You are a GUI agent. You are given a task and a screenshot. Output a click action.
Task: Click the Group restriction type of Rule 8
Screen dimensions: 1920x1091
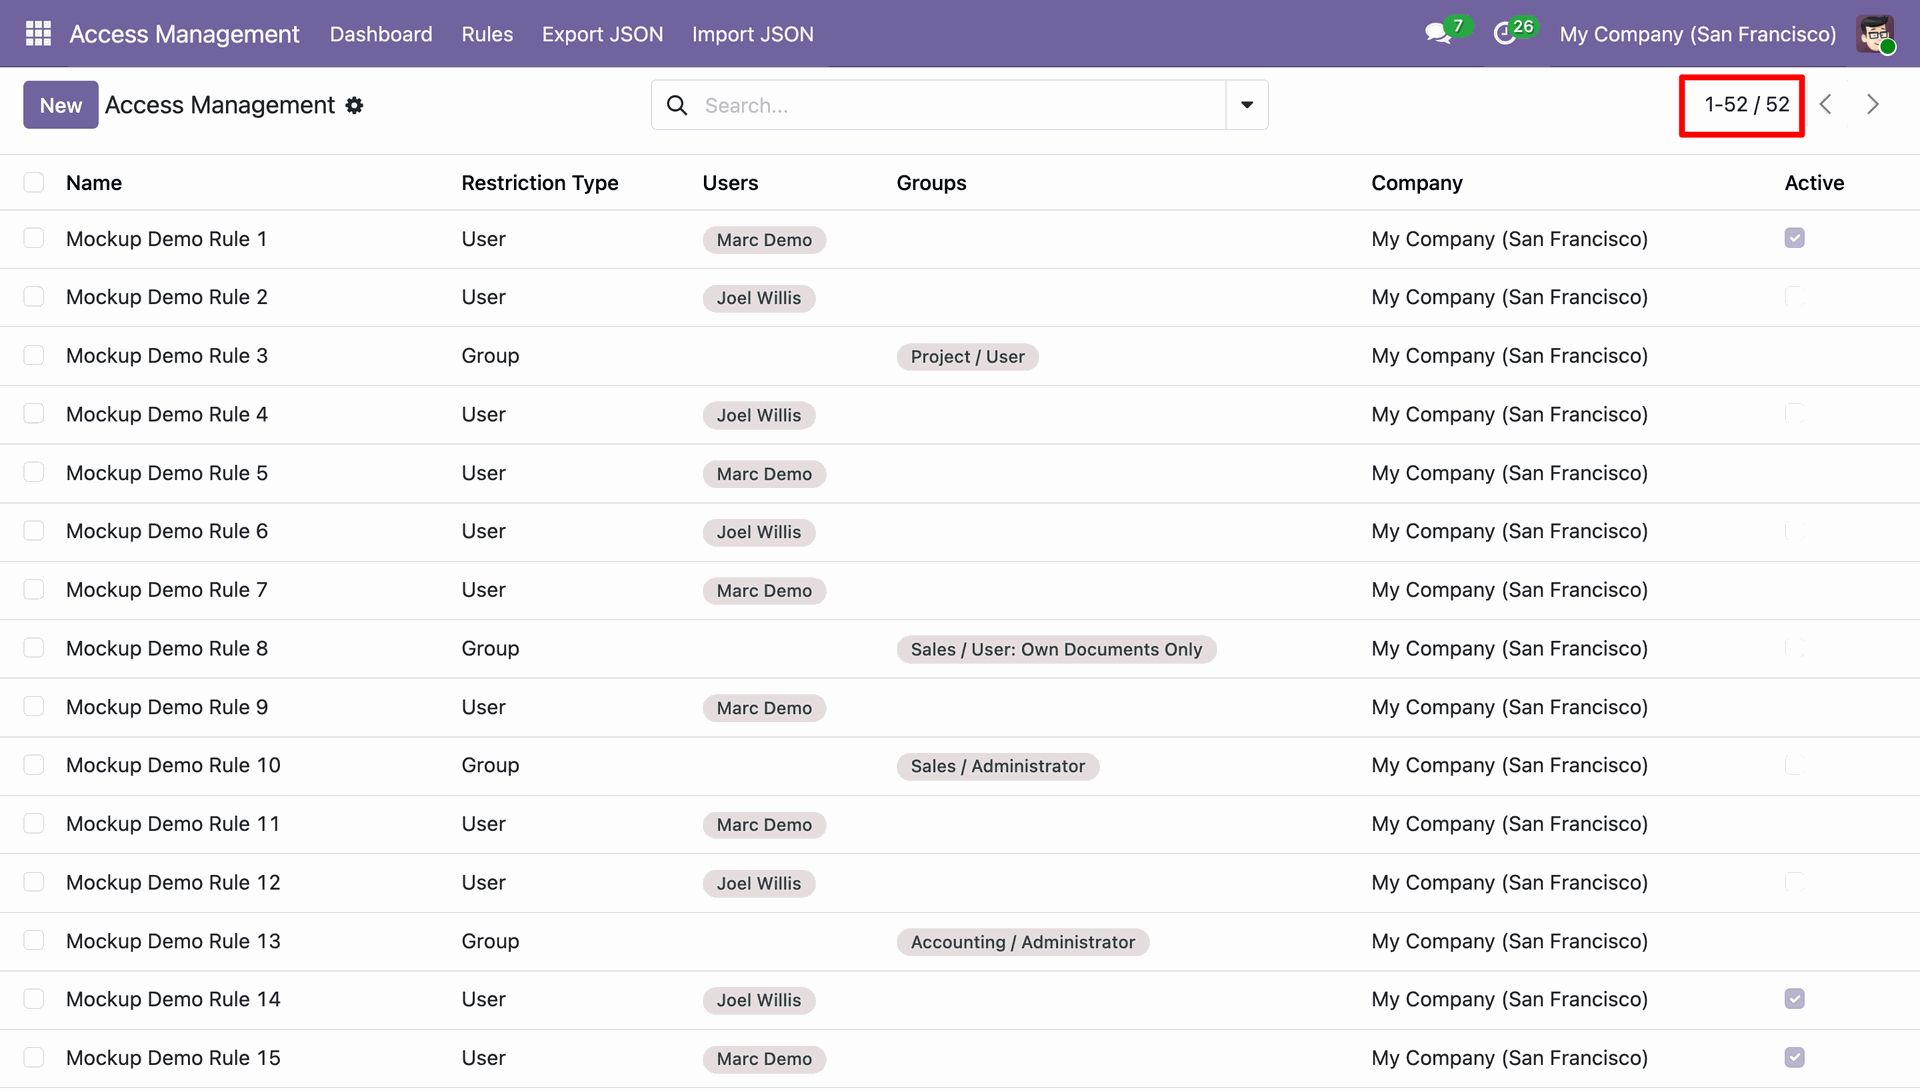490,648
